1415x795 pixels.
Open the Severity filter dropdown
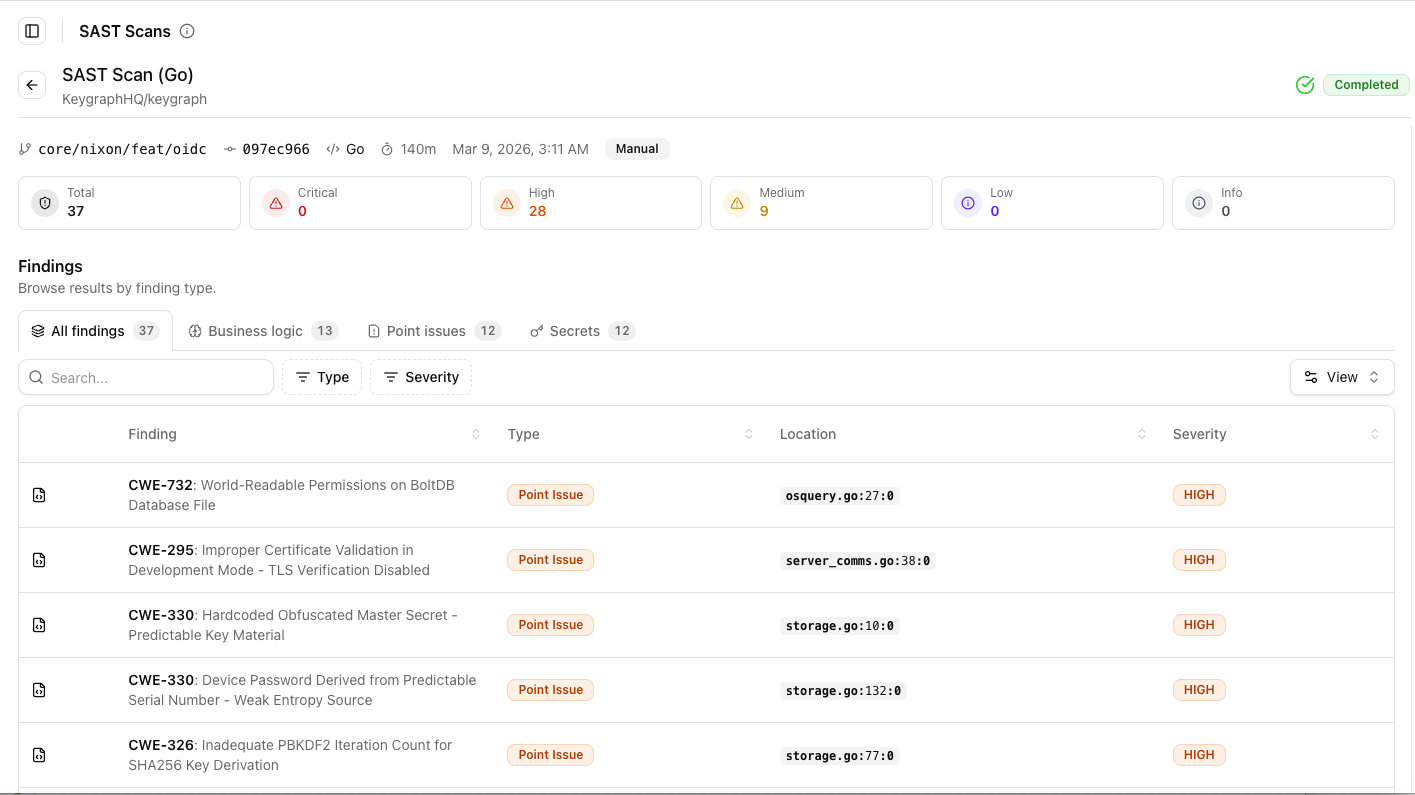click(421, 377)
